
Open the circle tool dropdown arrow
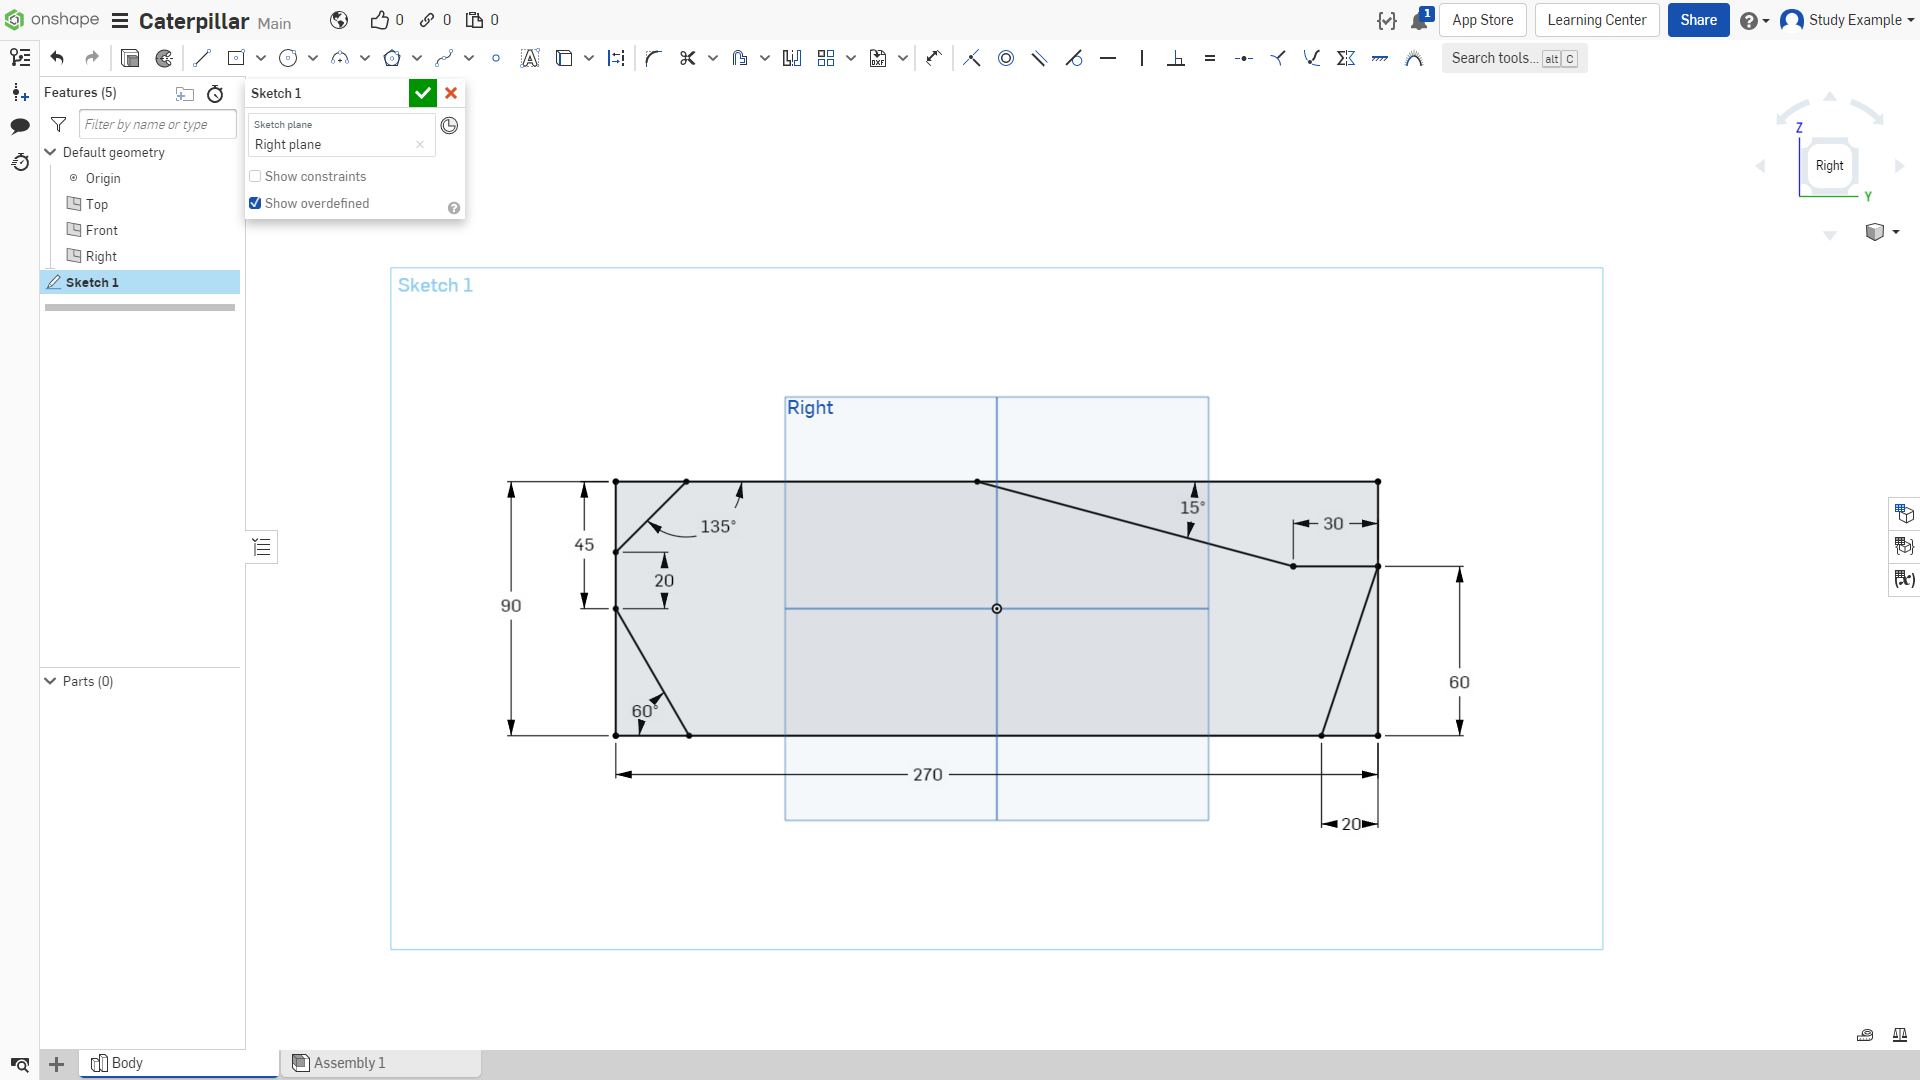pos(313,58)
